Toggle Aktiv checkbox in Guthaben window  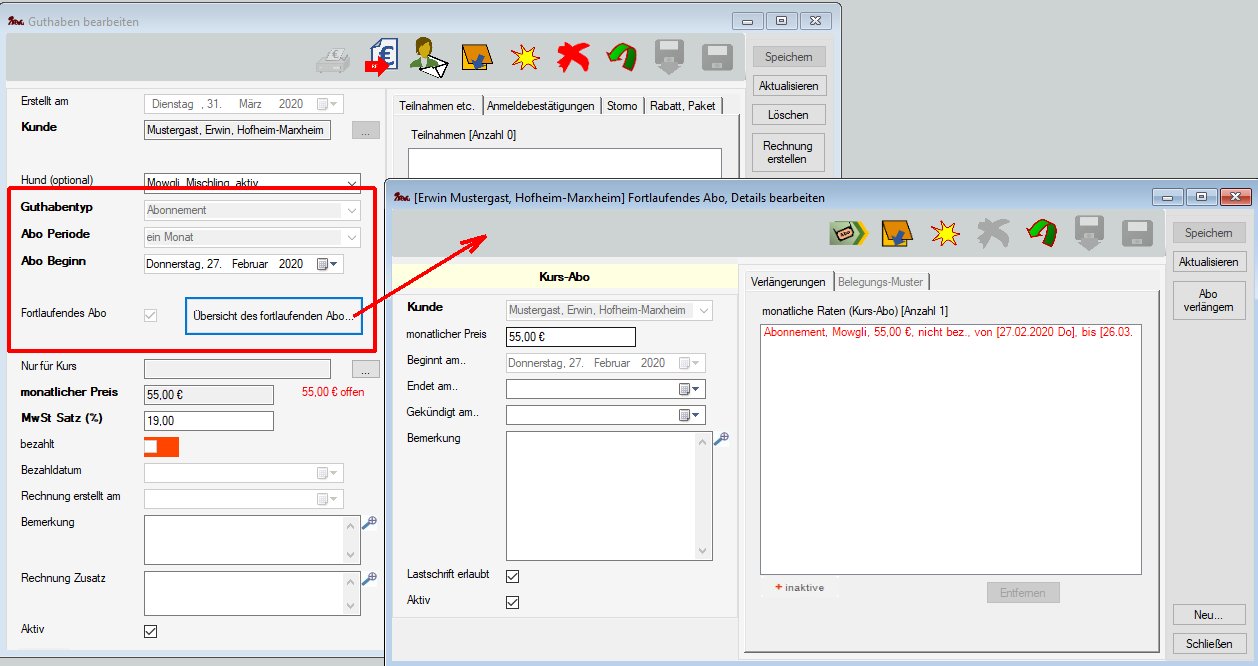click(151, 631)
